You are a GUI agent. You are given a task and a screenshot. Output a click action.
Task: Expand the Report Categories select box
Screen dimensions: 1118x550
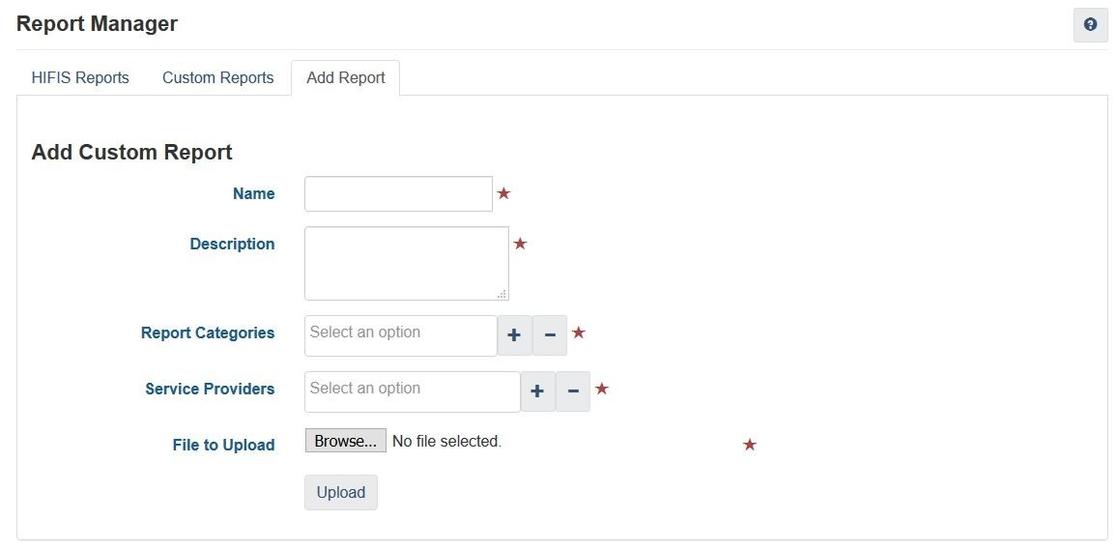pyautogui.click(x=400, y=336)
